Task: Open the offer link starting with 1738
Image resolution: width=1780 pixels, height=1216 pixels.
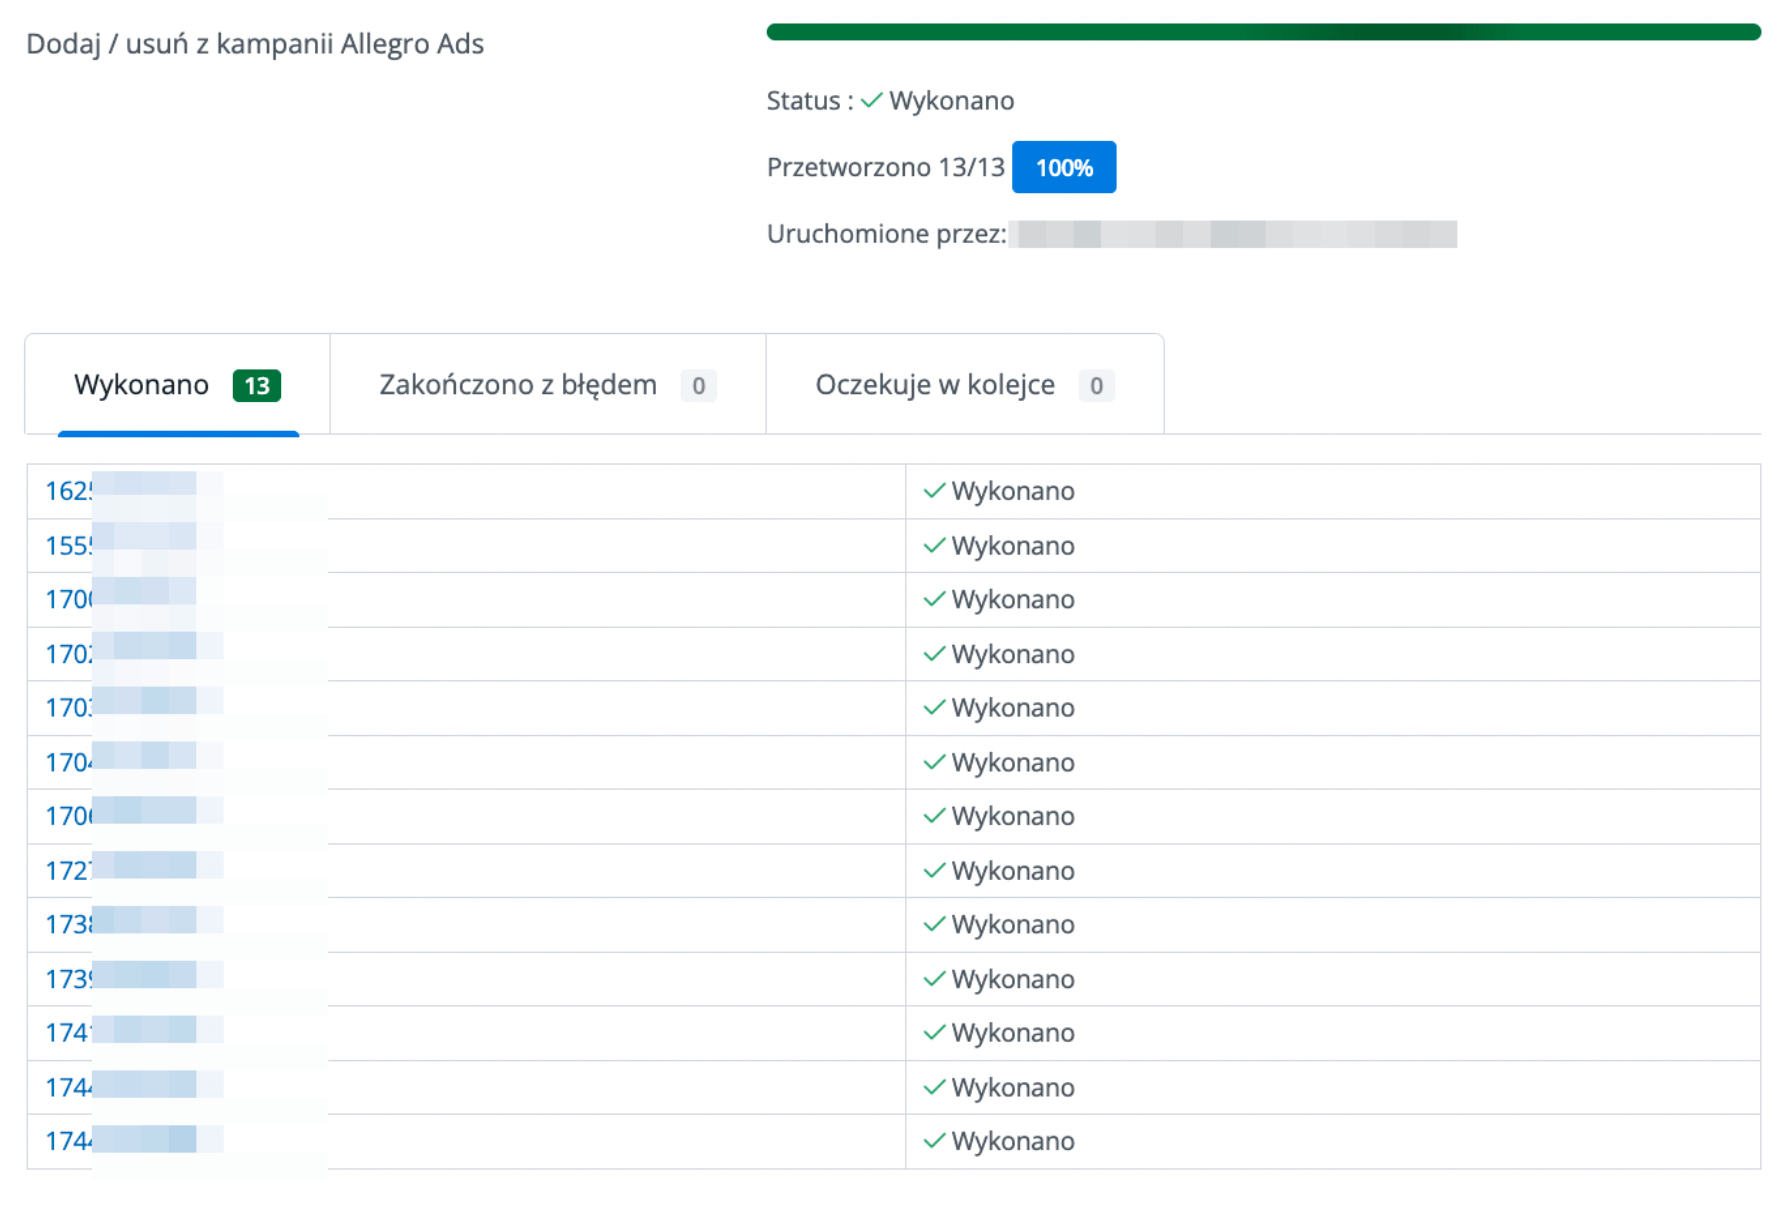Action: (x=69, y=925)
